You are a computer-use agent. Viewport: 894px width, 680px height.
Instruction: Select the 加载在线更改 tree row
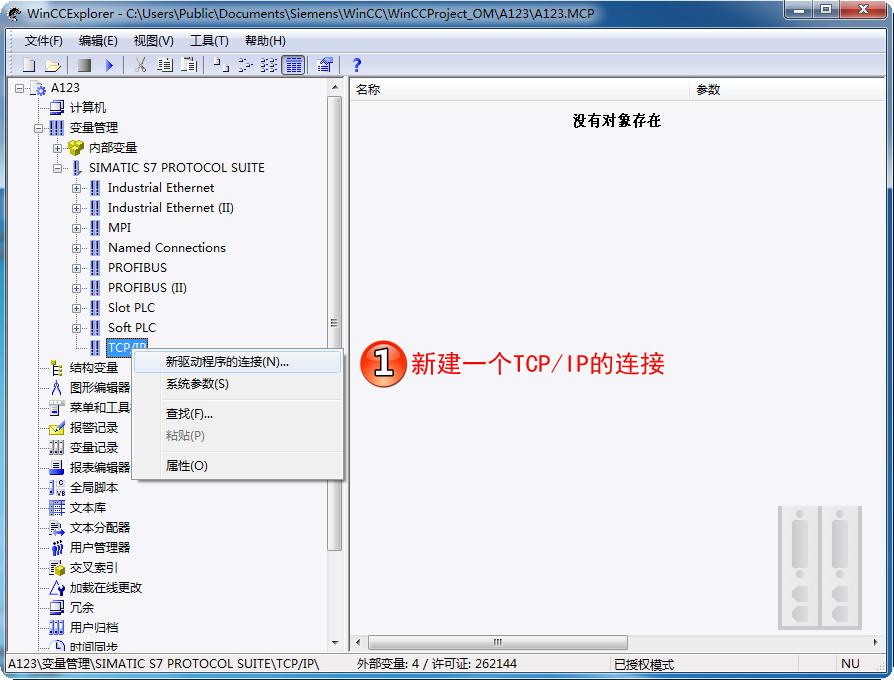[x=105, y=588]
